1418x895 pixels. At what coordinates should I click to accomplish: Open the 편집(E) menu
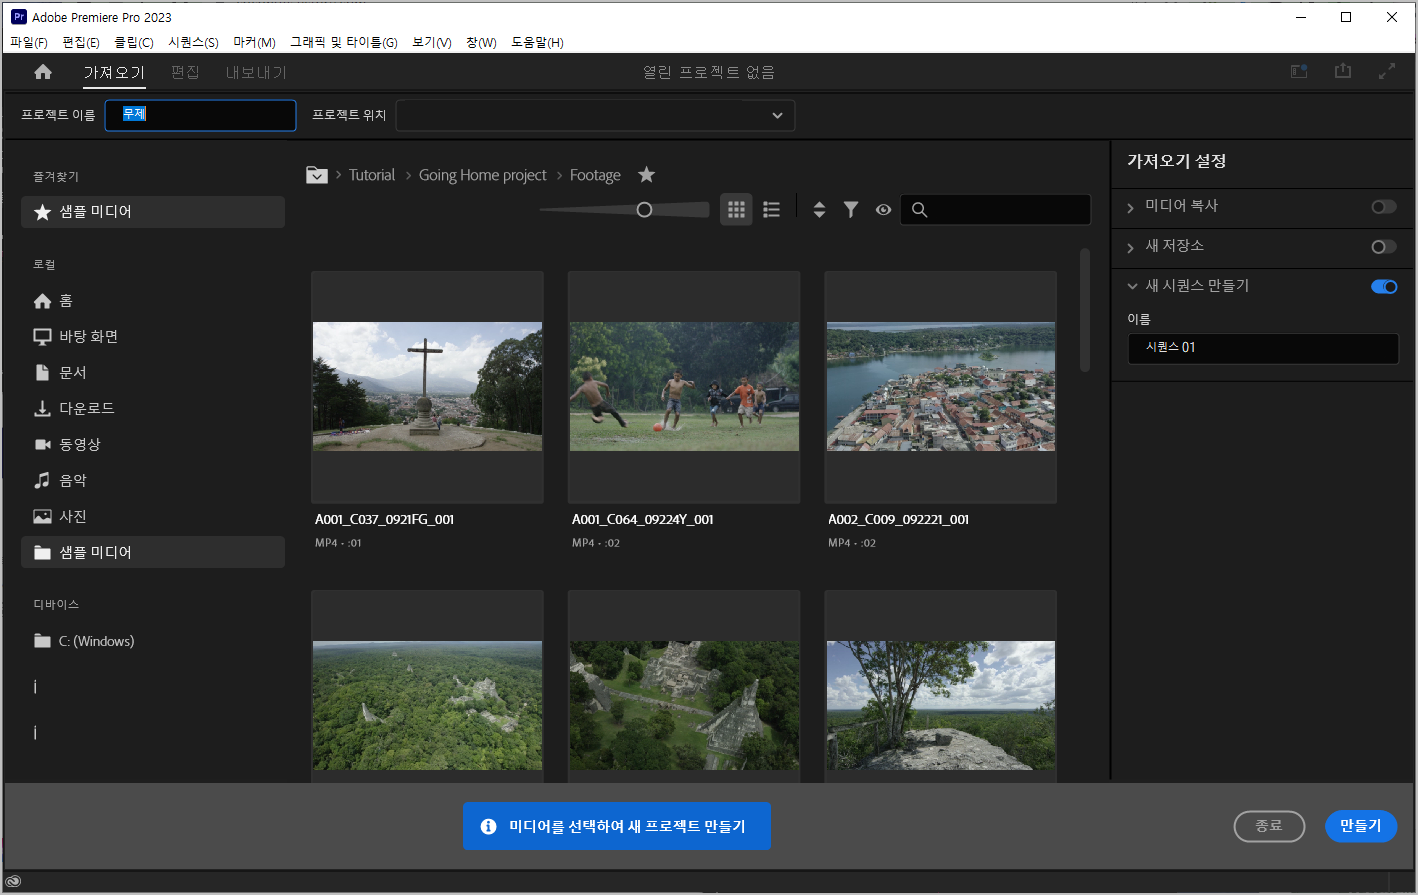[81, 43]
